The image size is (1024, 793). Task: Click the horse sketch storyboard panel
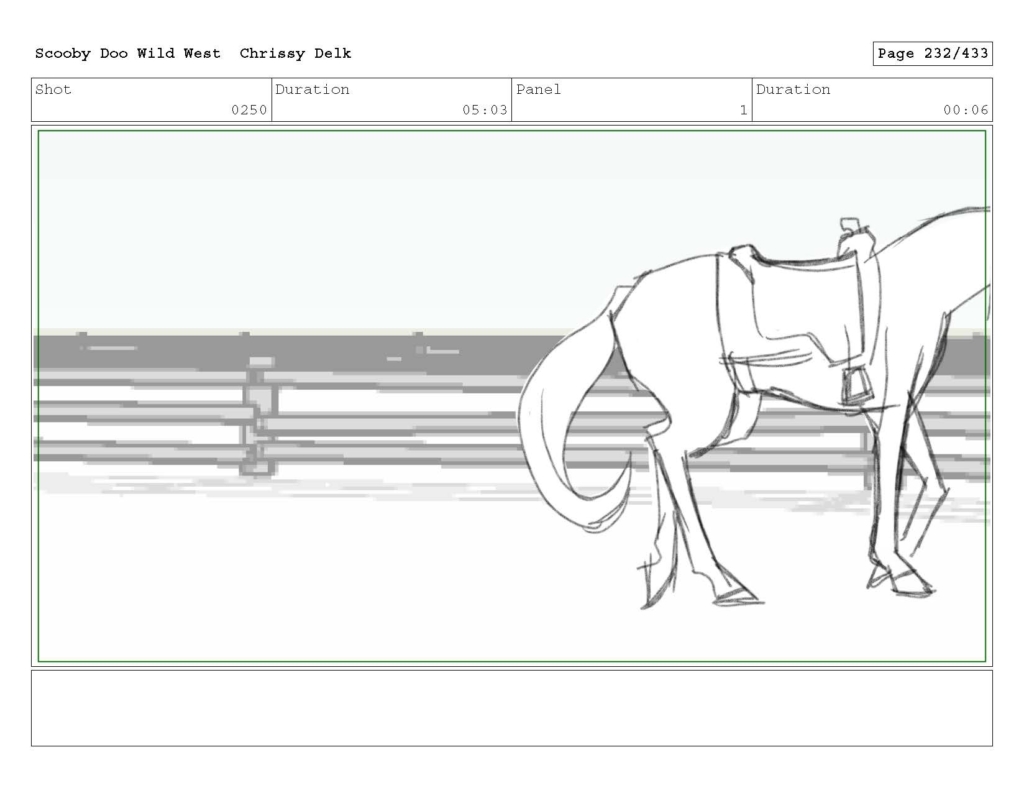point(512,396)
